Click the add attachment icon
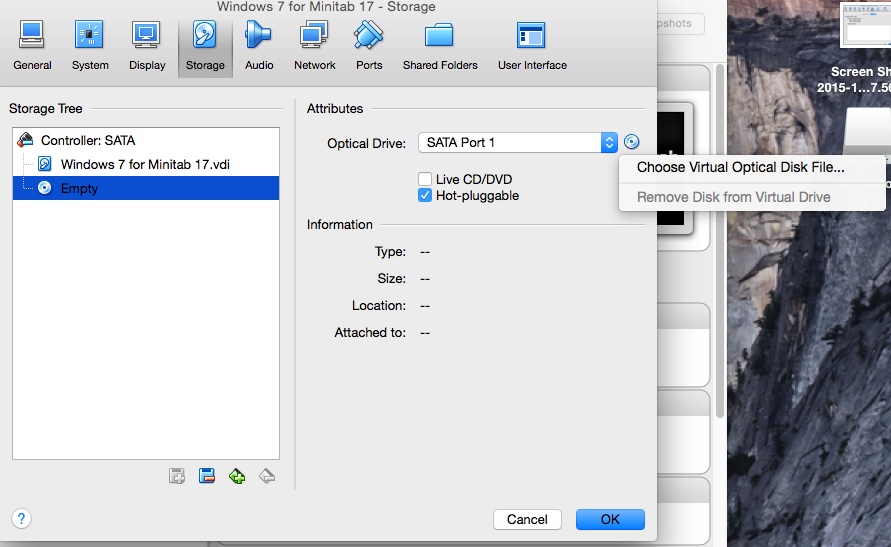The width and height of the screenshot is (891, 547). click(237, 476)
